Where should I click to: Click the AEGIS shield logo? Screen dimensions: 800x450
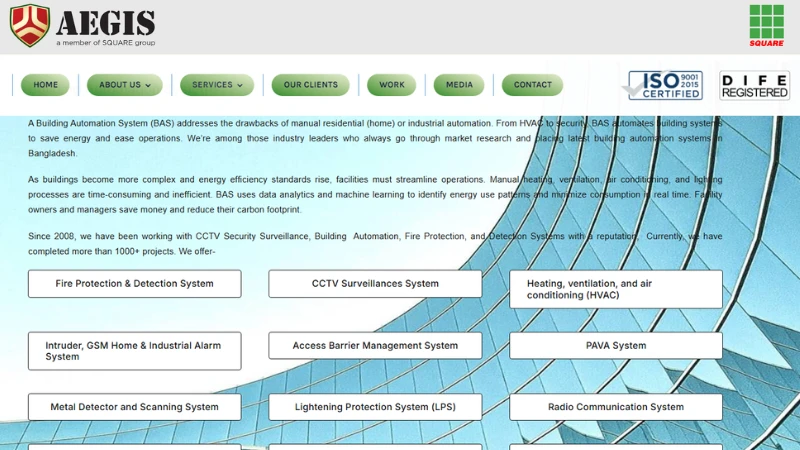pyautogui.click(x=30, y=26)
